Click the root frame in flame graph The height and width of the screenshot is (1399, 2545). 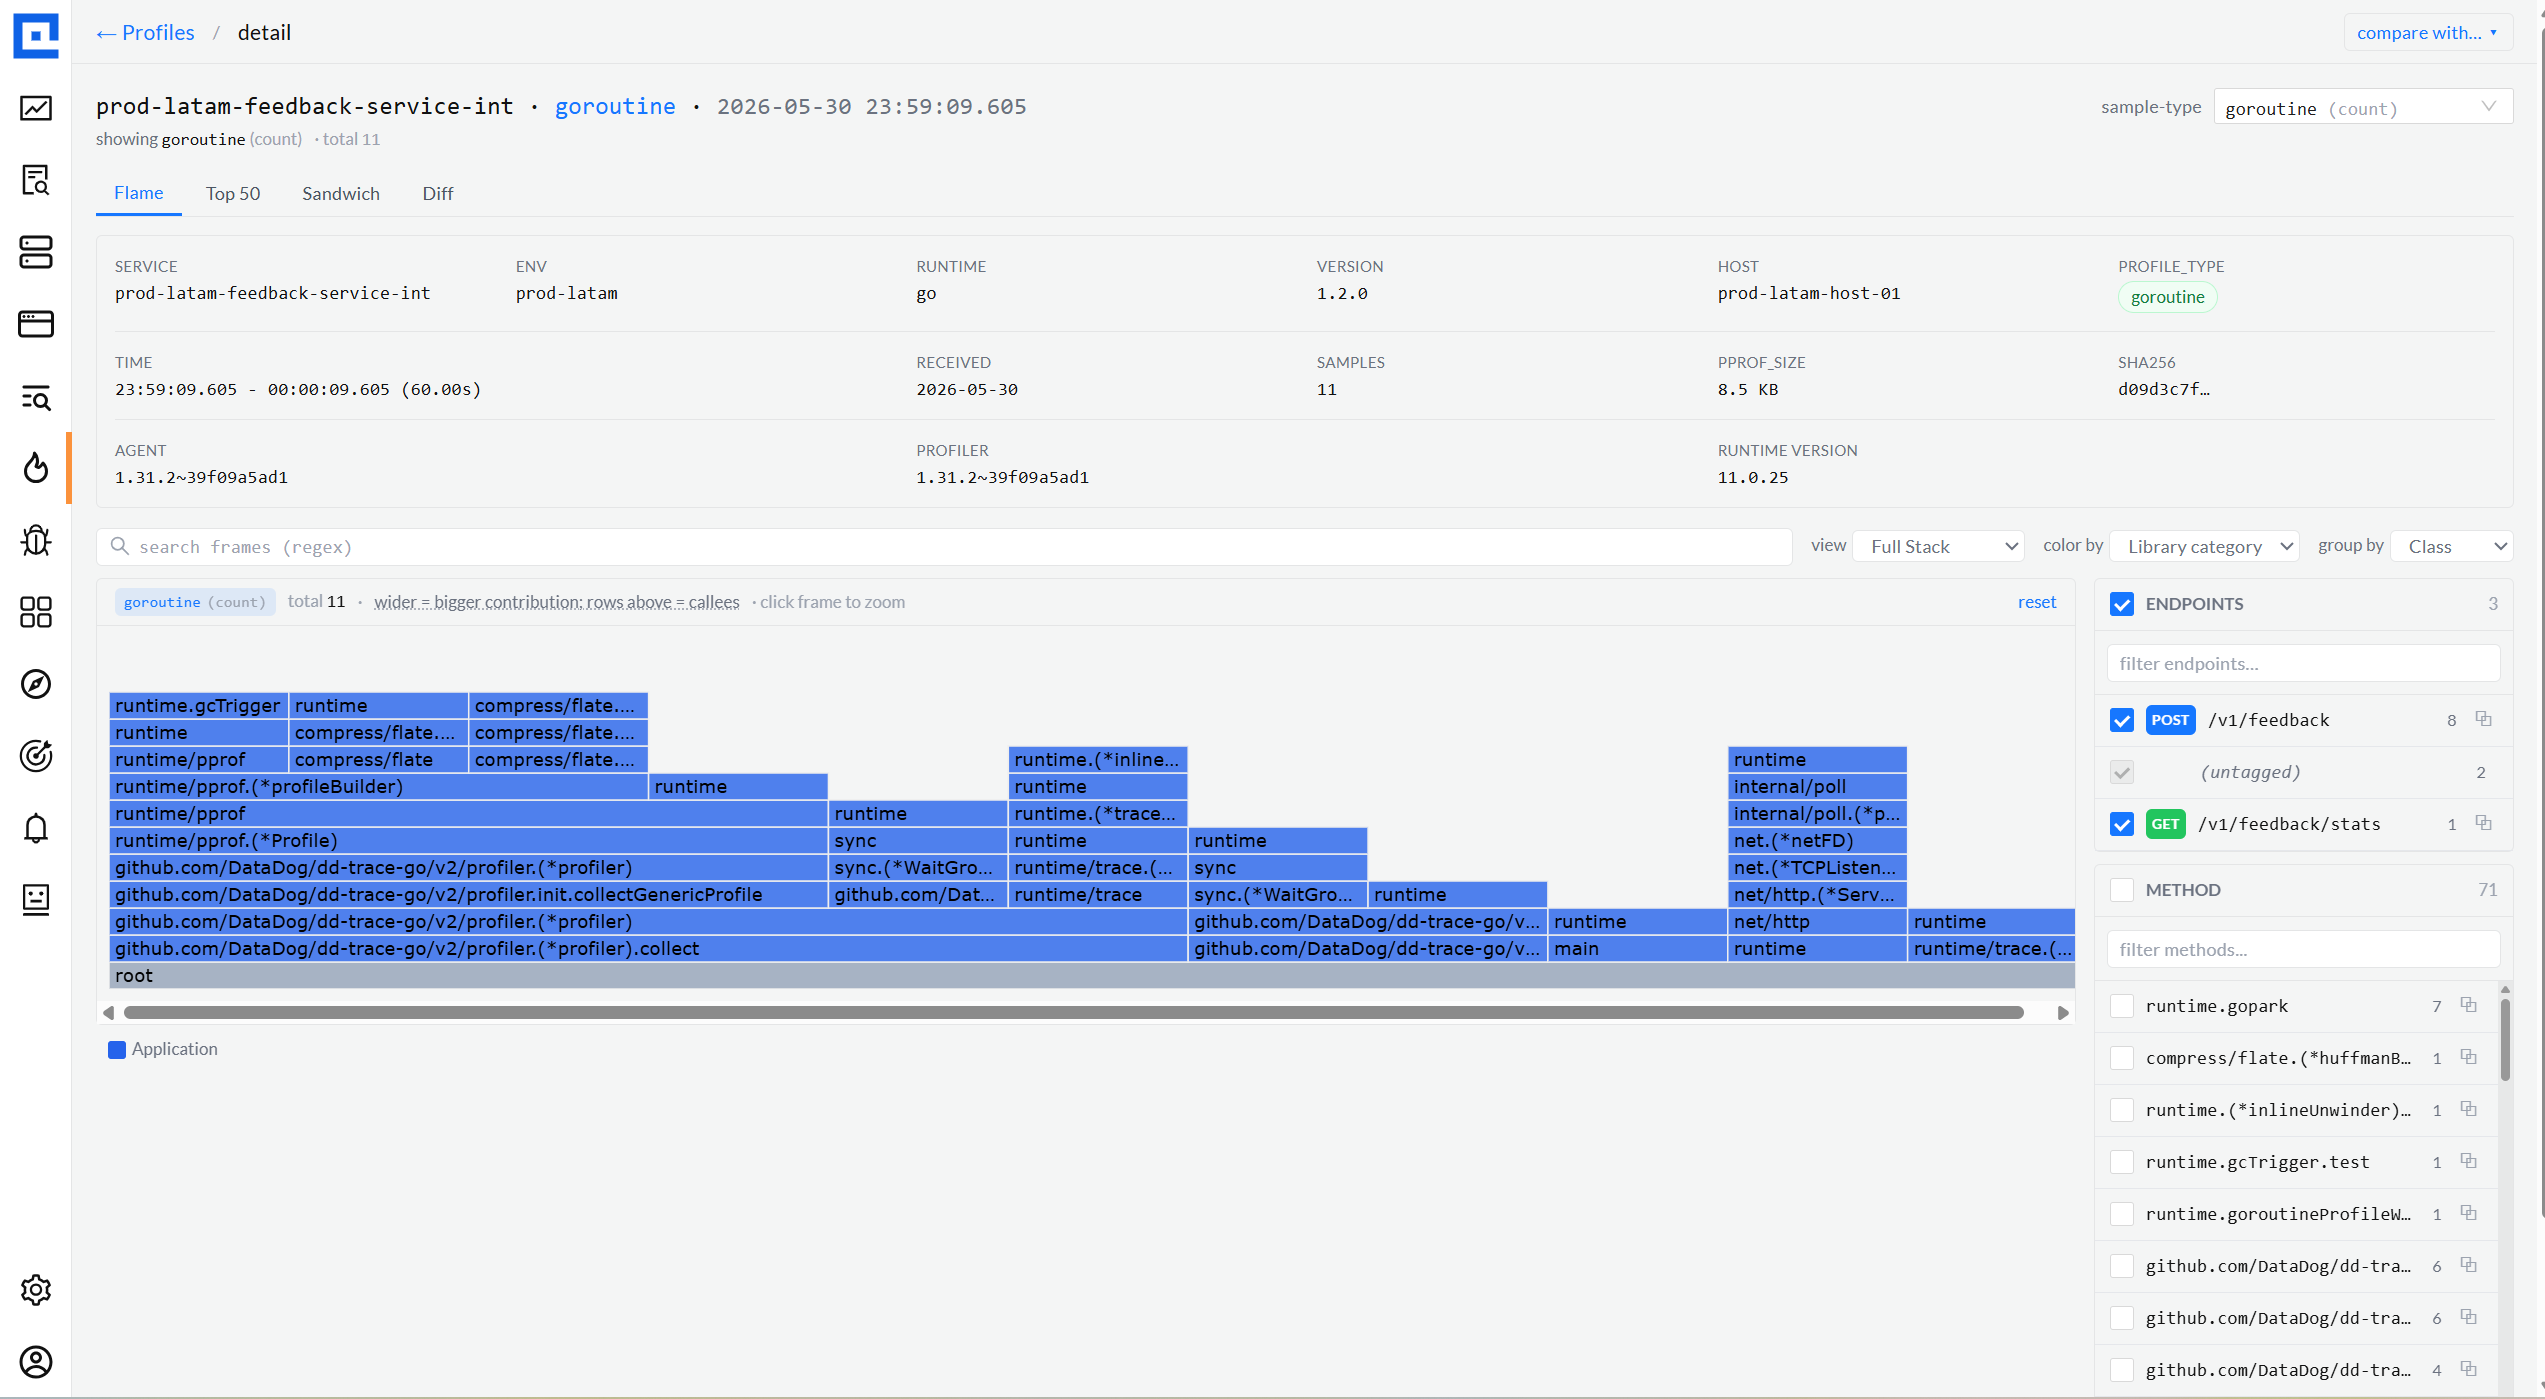tap(1092, 975)
